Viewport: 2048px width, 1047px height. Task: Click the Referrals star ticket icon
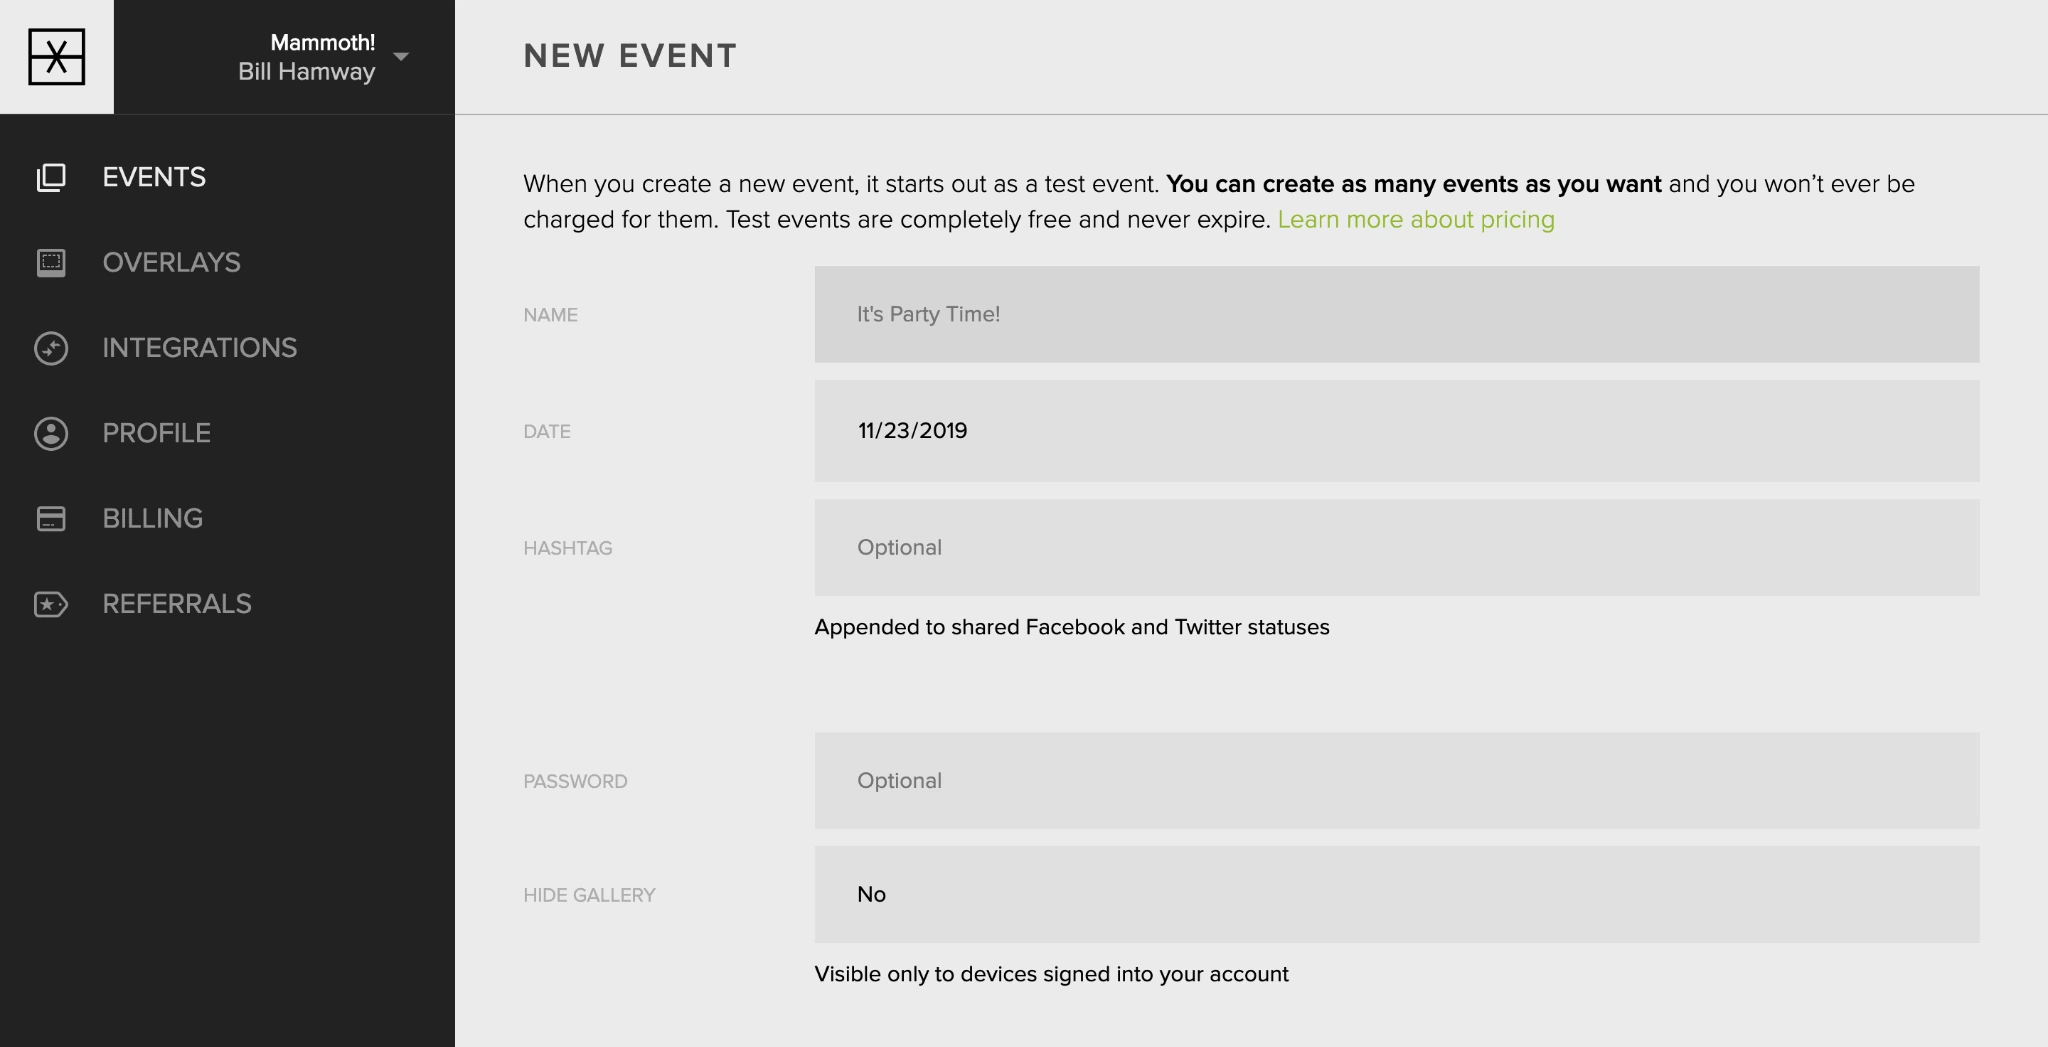pos(51,604)
